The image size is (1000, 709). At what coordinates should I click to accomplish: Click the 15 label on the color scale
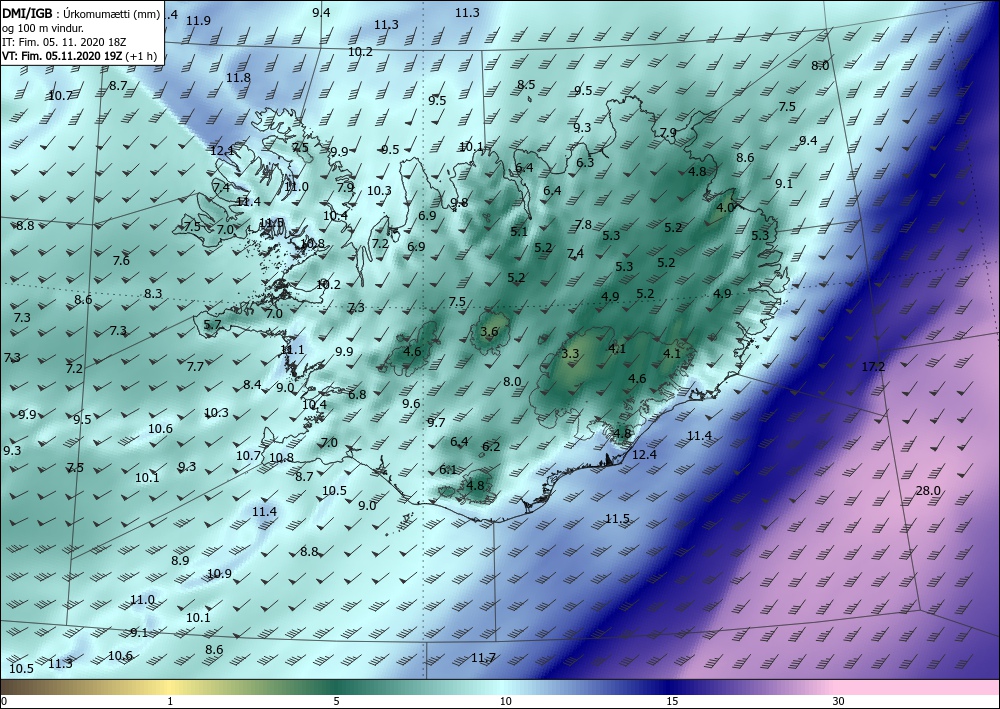pyautogui.click(x=672, y=702)
